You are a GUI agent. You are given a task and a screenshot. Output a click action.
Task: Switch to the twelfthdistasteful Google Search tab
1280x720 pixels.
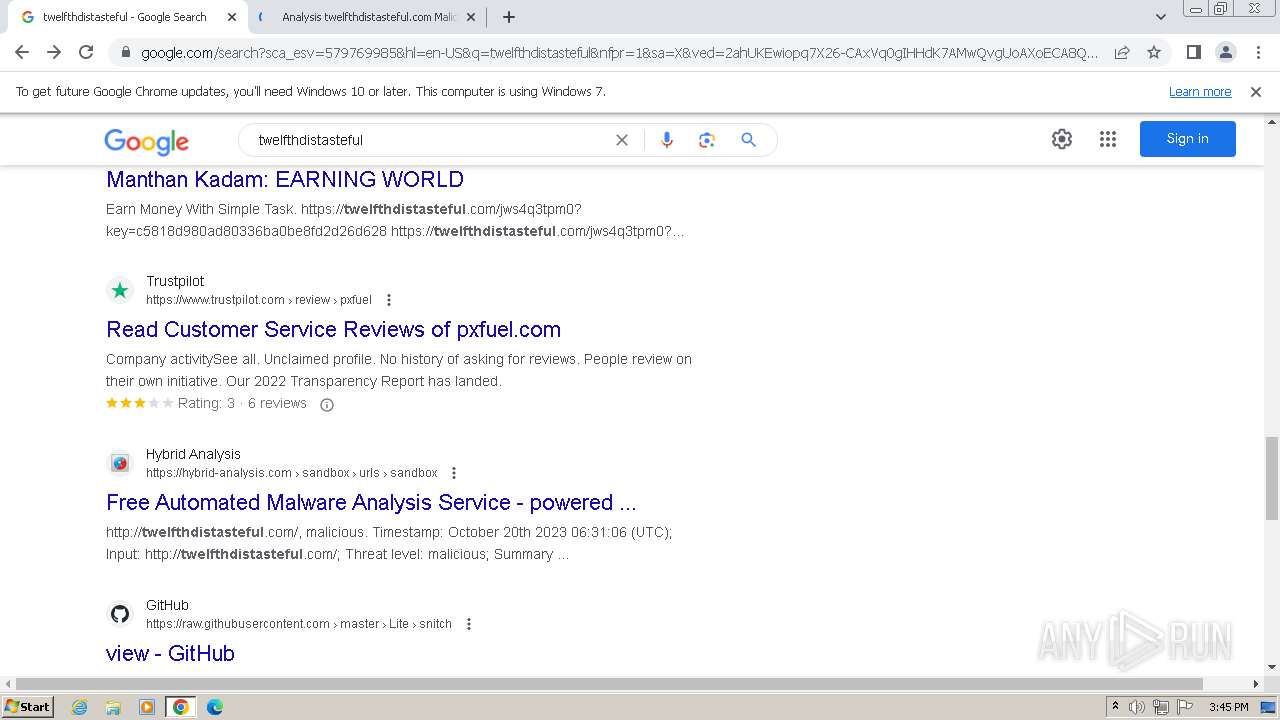pyautogui.click(x=126, y=17)
